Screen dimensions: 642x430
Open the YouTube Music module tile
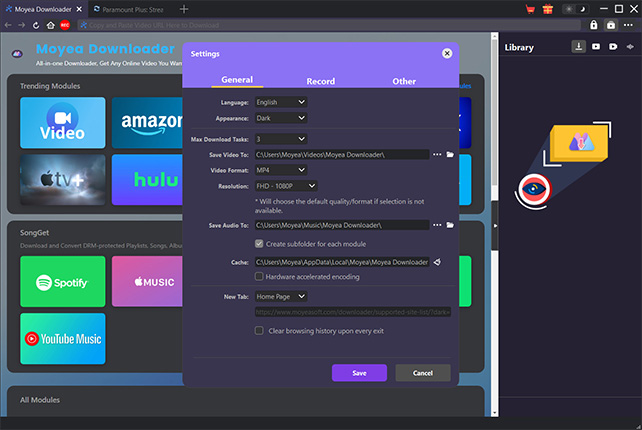click(63, 339)
